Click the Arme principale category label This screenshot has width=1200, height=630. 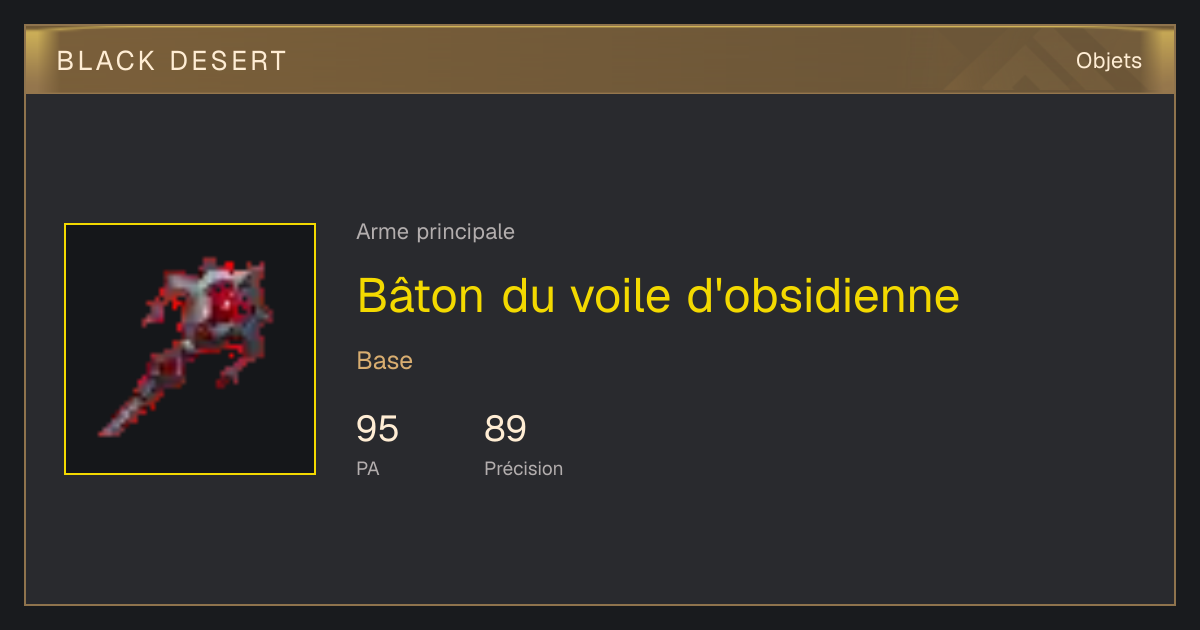click(435, 232)
